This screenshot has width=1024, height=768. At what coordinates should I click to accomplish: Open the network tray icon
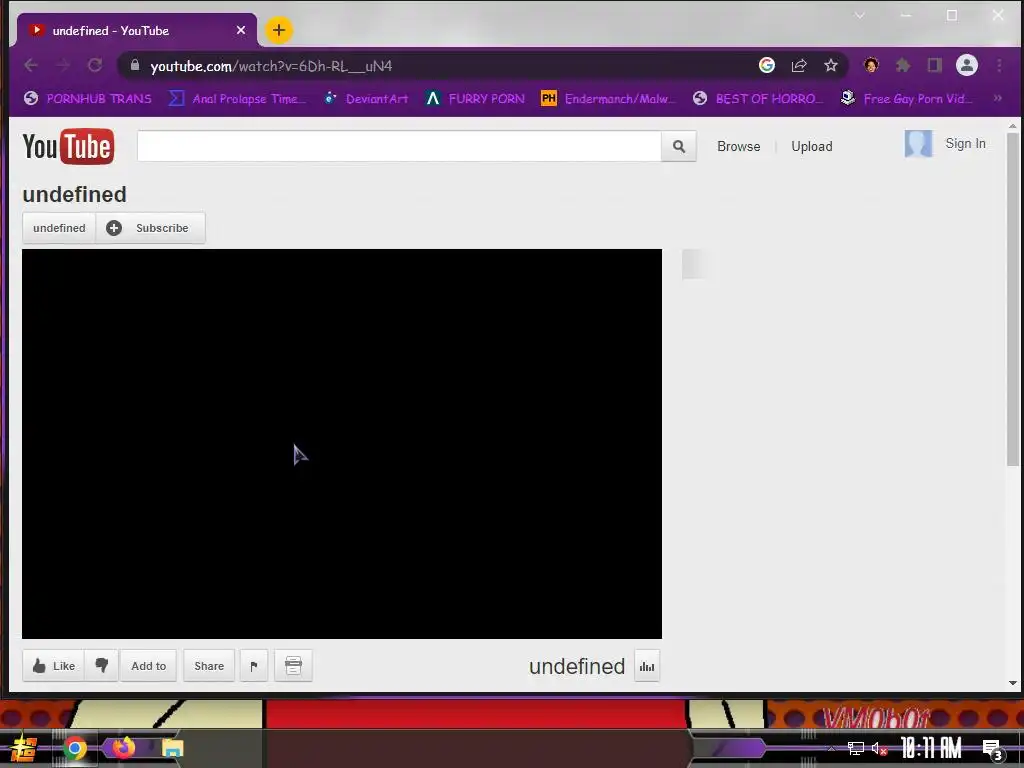pyautogui.click(x=856, y=748)
